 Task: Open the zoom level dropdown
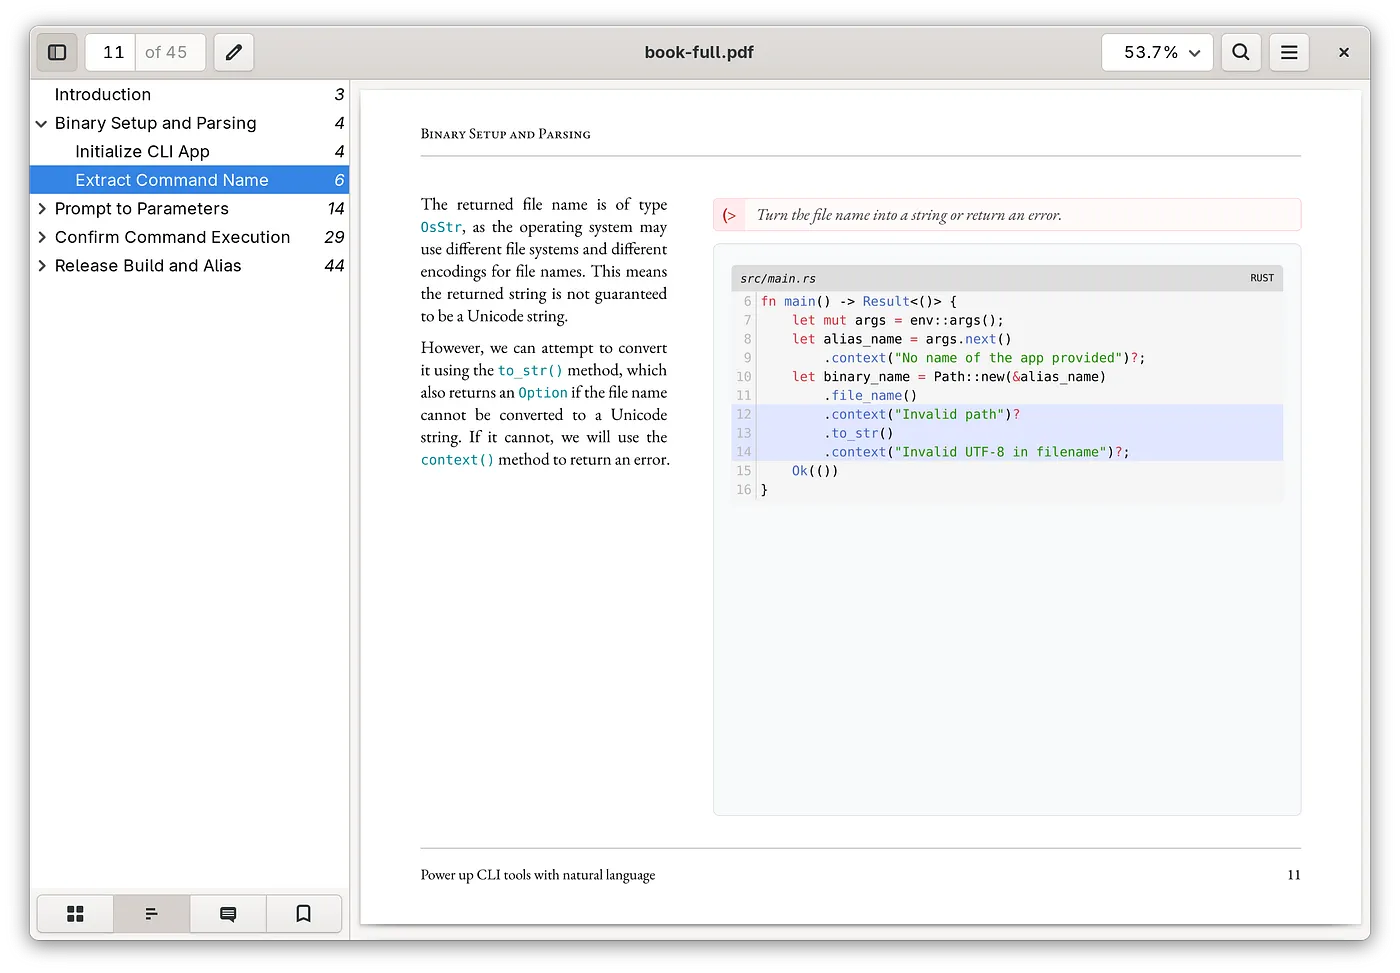1157,52
